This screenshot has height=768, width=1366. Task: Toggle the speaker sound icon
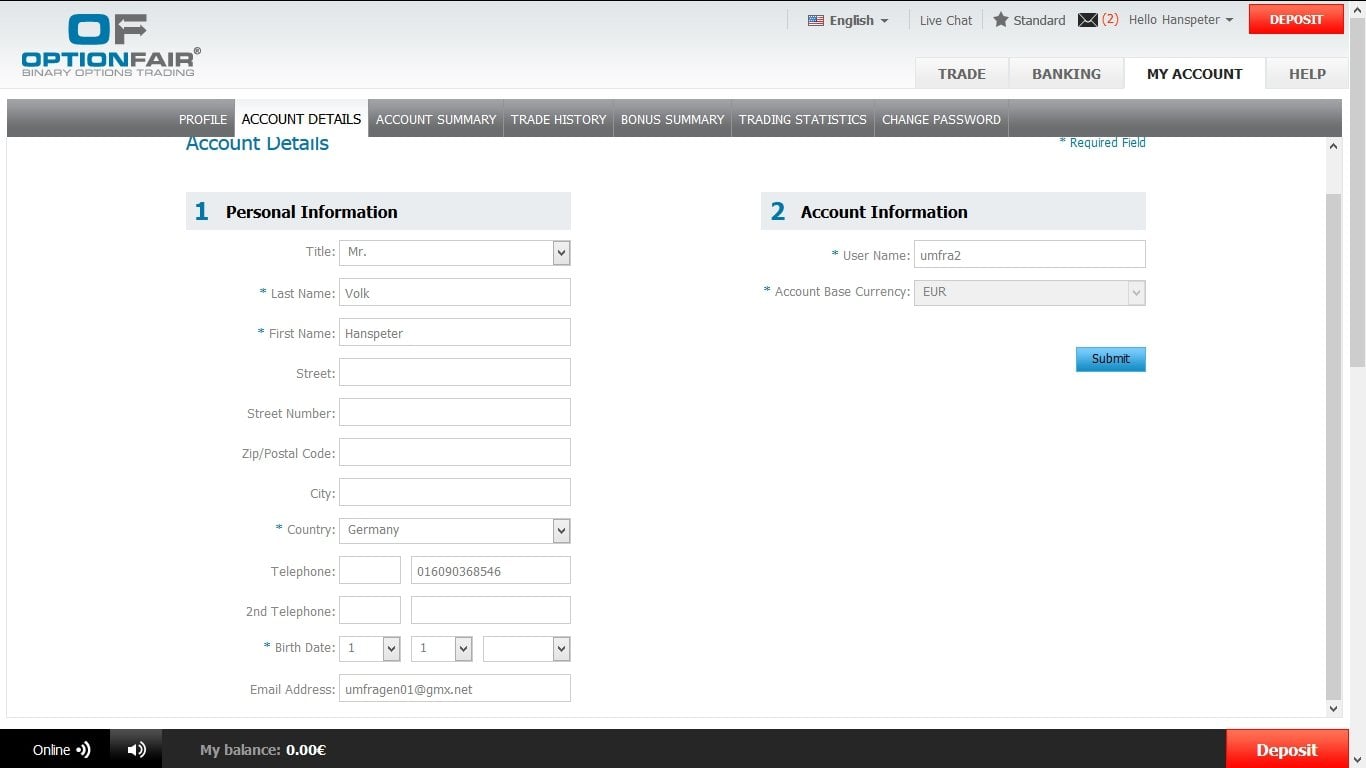137,749
